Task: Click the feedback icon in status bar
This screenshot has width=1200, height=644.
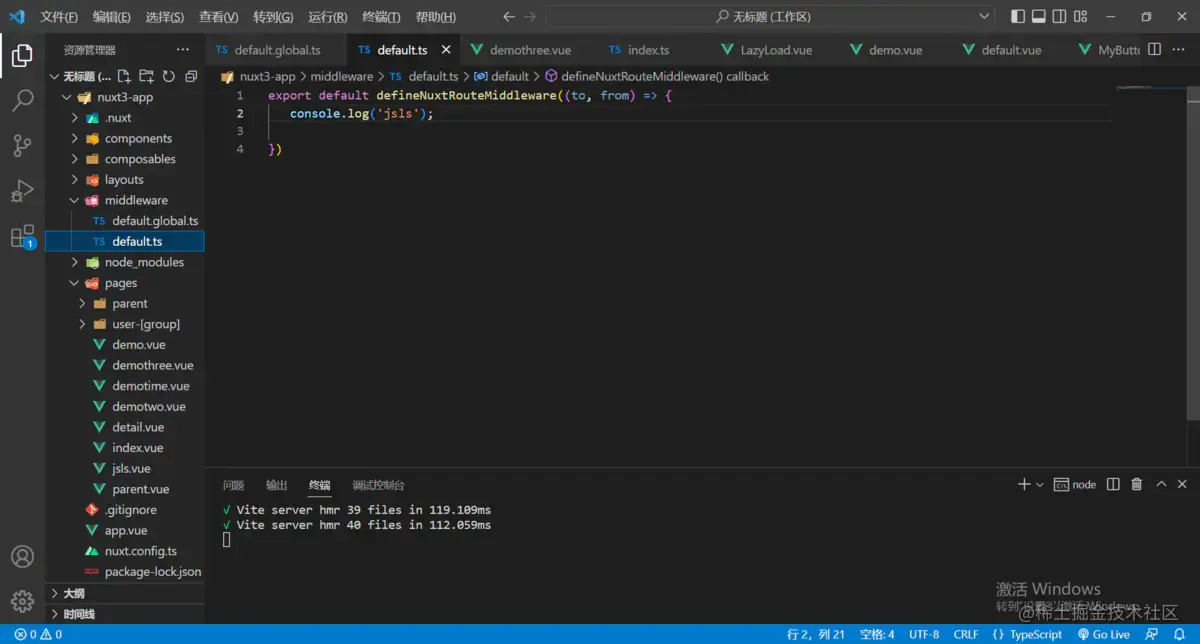Action: [x=1153, y=634]
